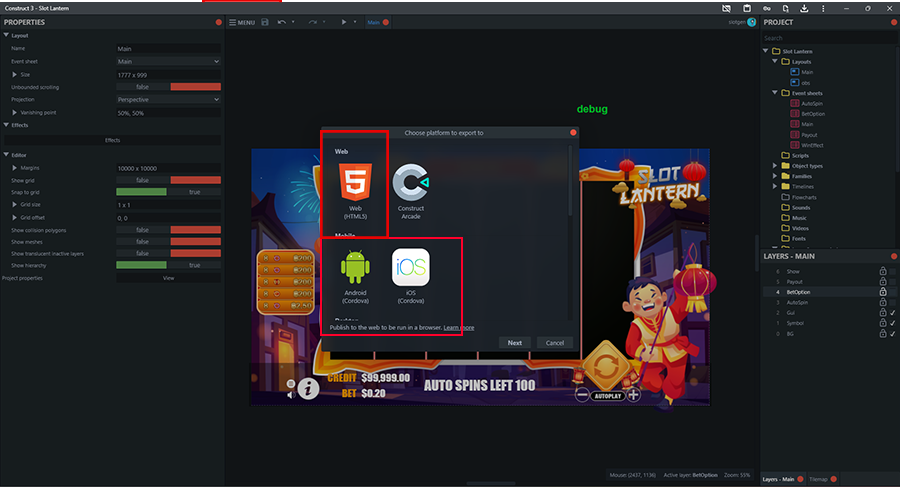
Task: Click the key/password icon in title bar
Action: (766, 9)
